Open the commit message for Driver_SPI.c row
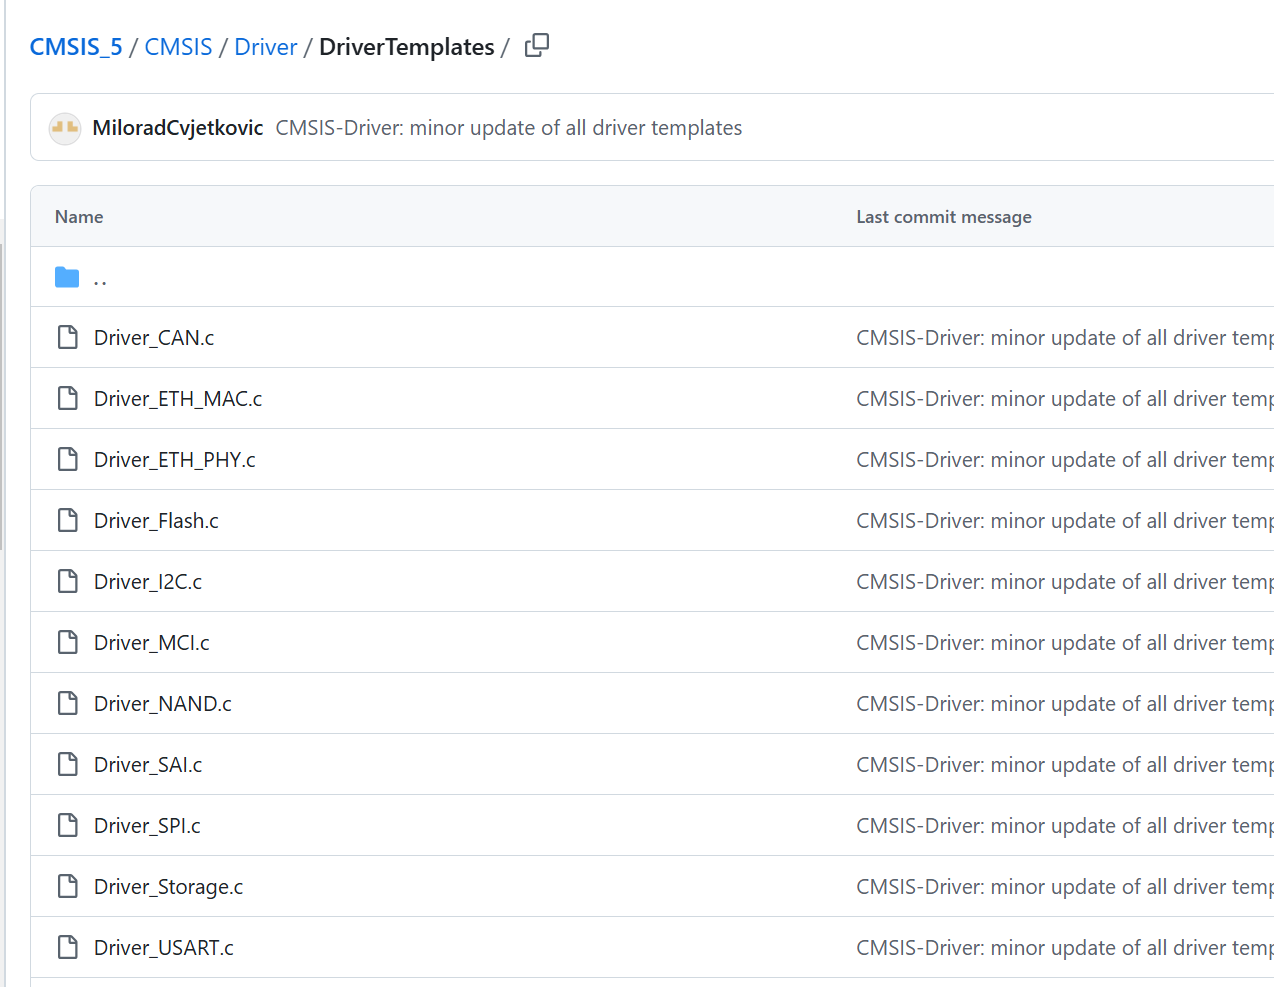Image resolution: width=1274 pixels, height=987 pixels. pyautogui.click(x=1065, y=826)
